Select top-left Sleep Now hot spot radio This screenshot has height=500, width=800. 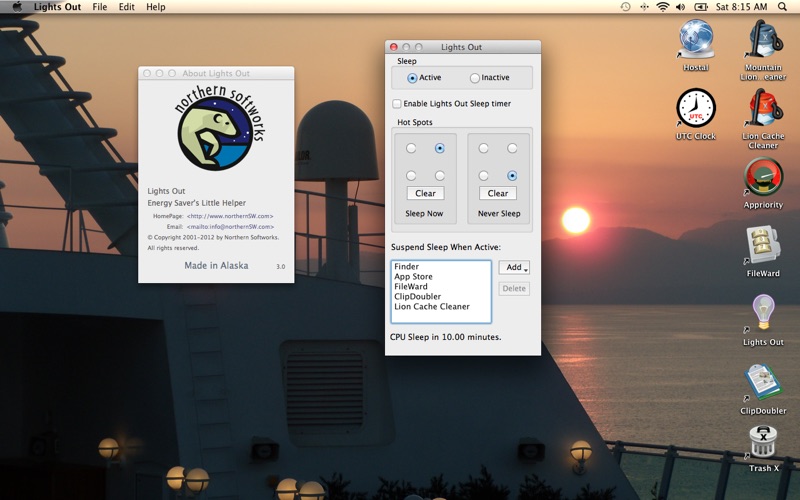point(411,148)
